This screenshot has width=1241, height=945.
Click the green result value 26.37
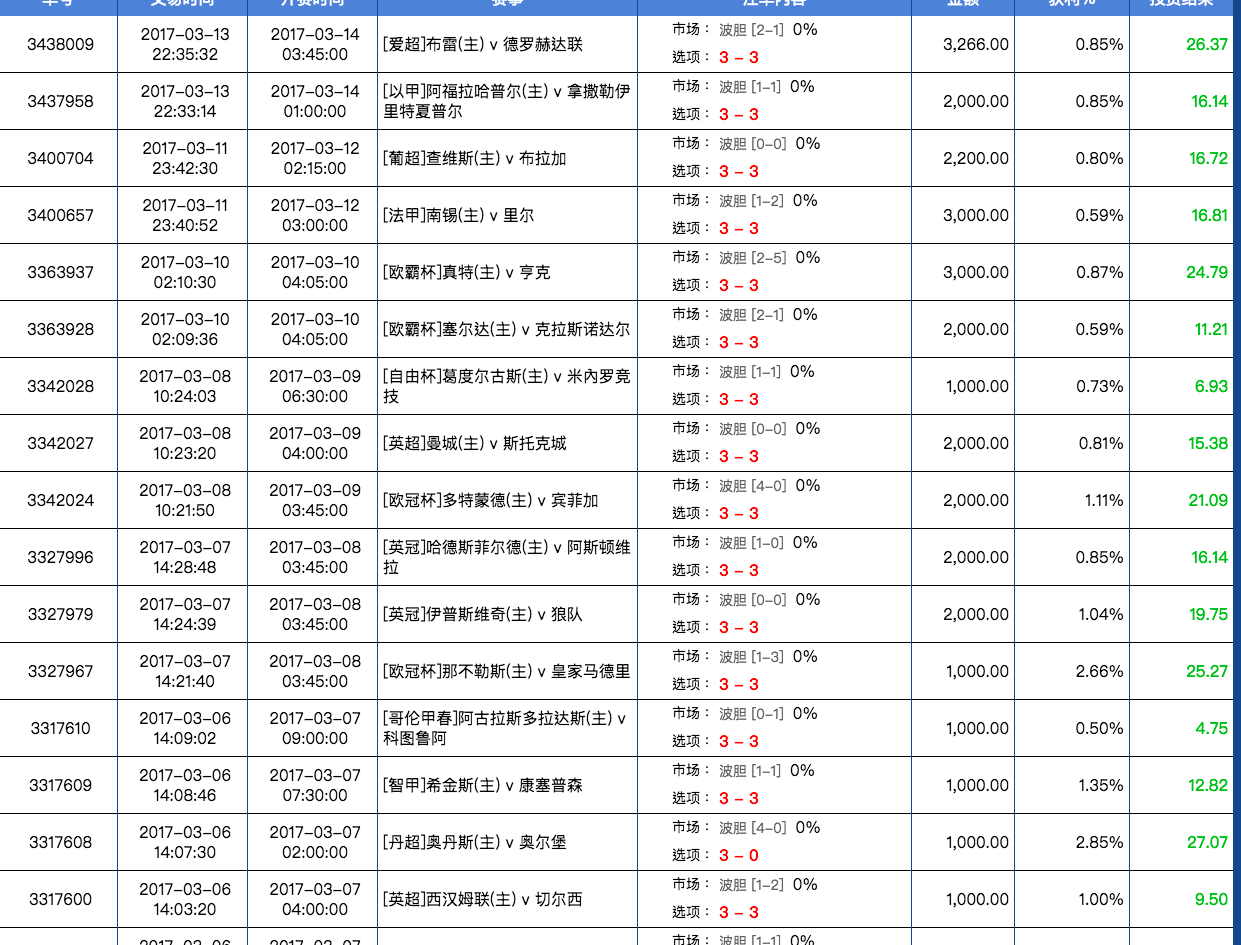(1206, 44)
